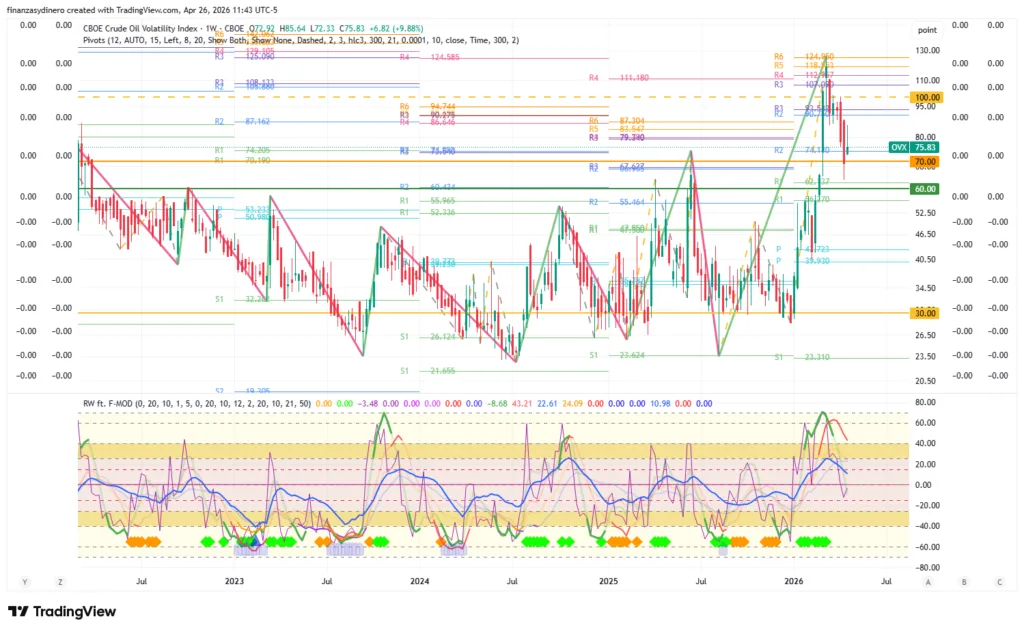Click the 'point' price scale unit label
The image size is (1024, 632).
[x=927, y=30]
